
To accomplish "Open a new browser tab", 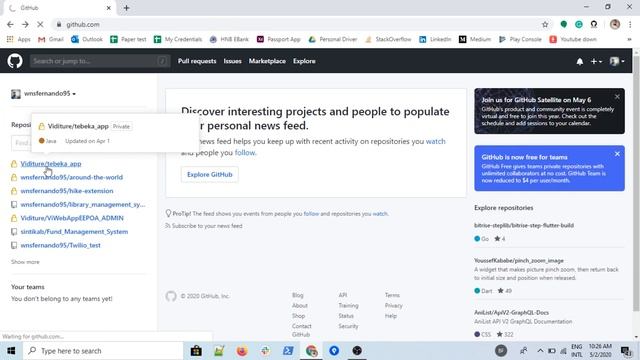I will (126, 8).
